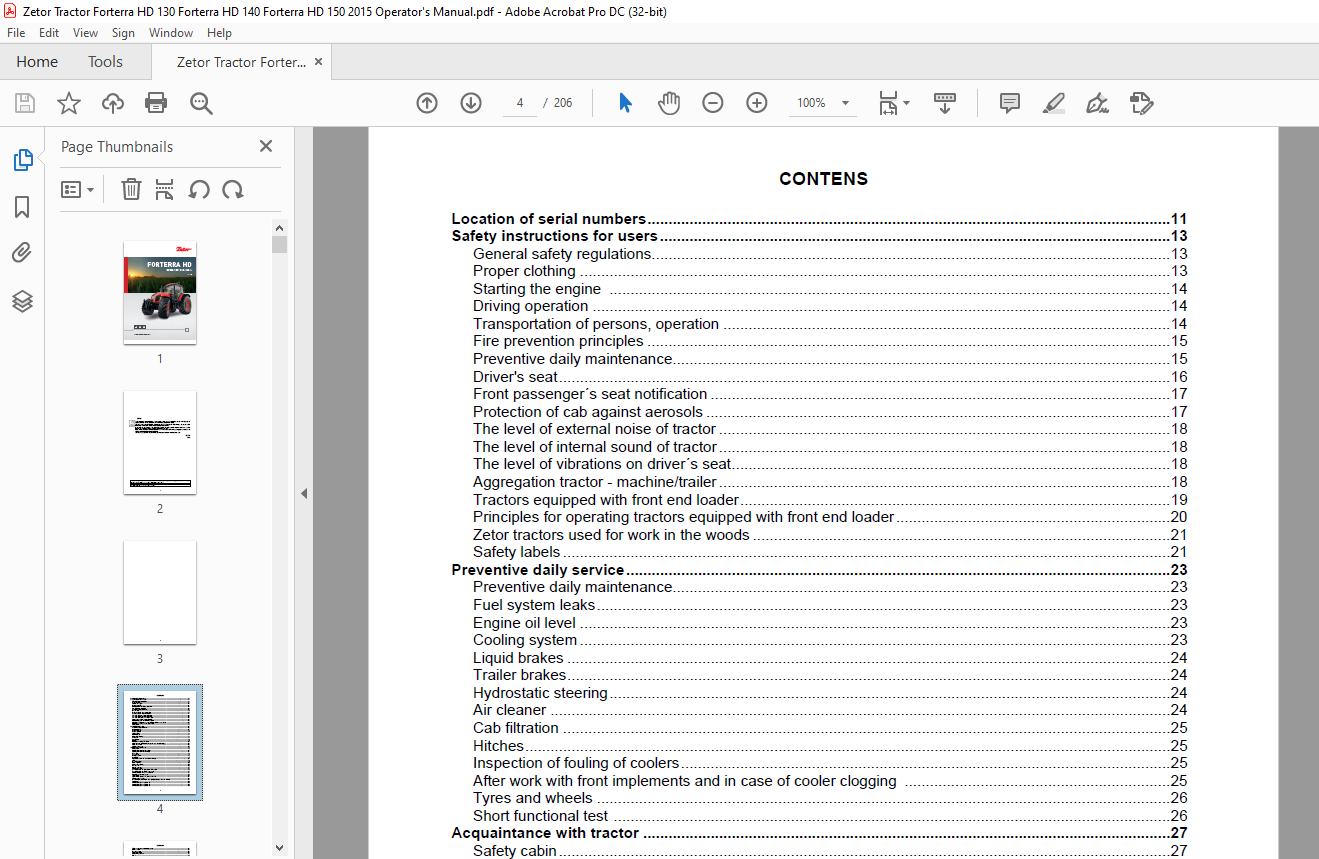Image resolution: width=1319 pixels, height=859 pixels.
Task: Add a comment with speech bubble
Action: coord(1010,103)
